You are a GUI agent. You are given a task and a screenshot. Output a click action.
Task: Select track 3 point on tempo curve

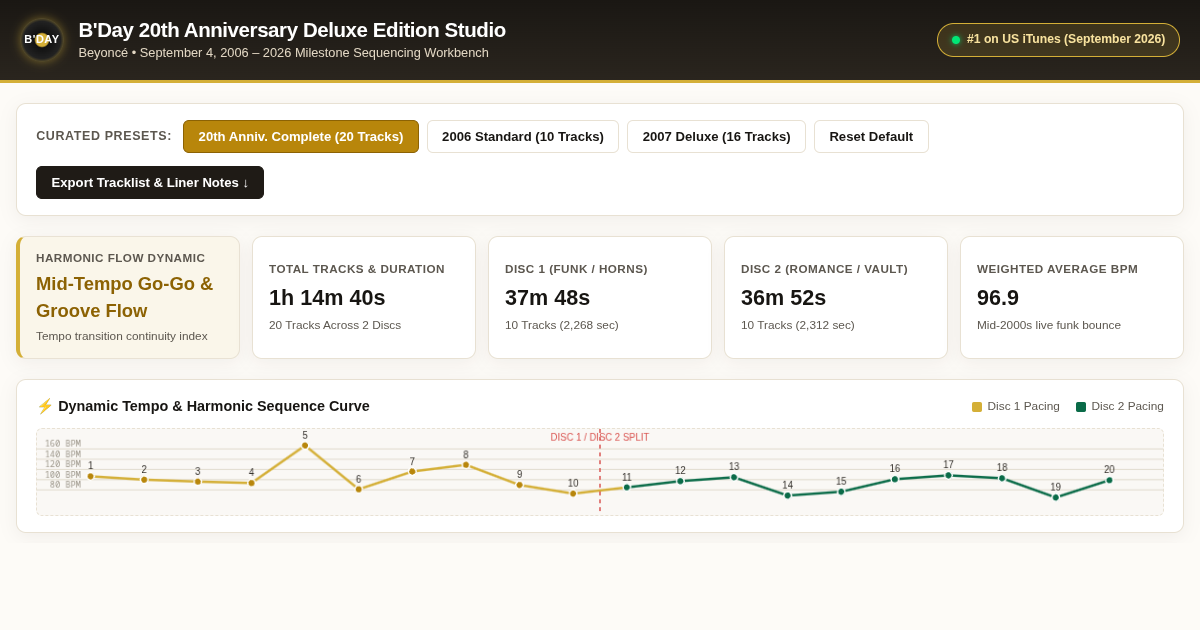pyautogui.click(x=198, y=482)
